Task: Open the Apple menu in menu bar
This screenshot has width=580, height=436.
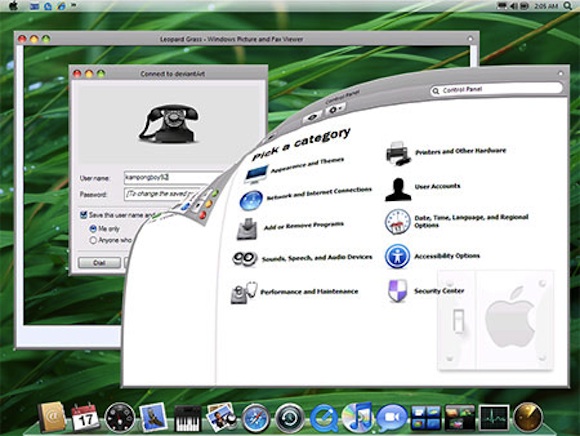Action: click(x=13, y=6)
